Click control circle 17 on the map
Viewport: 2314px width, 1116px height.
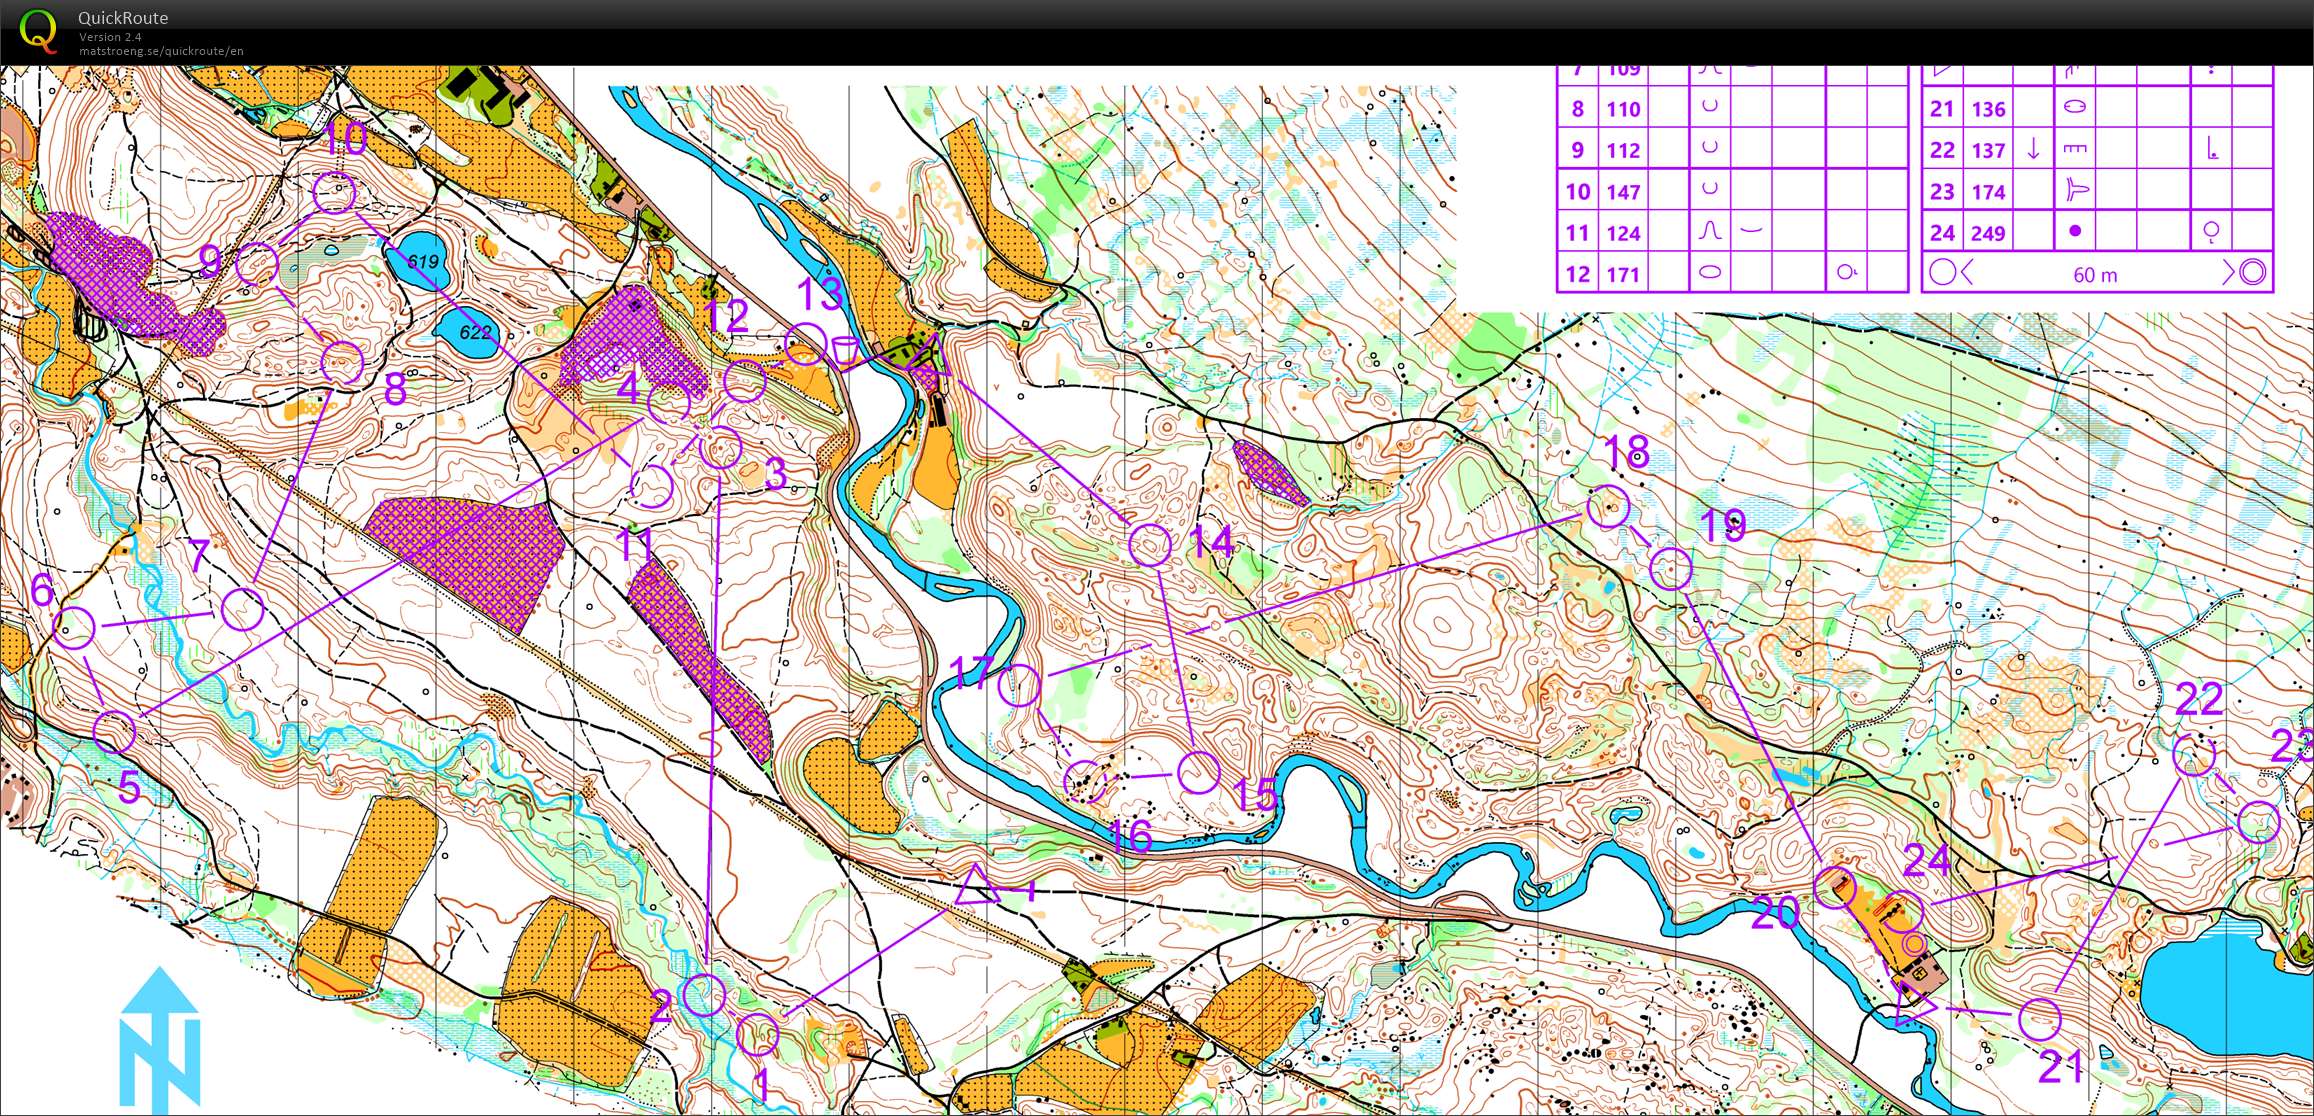point(1020,685)
